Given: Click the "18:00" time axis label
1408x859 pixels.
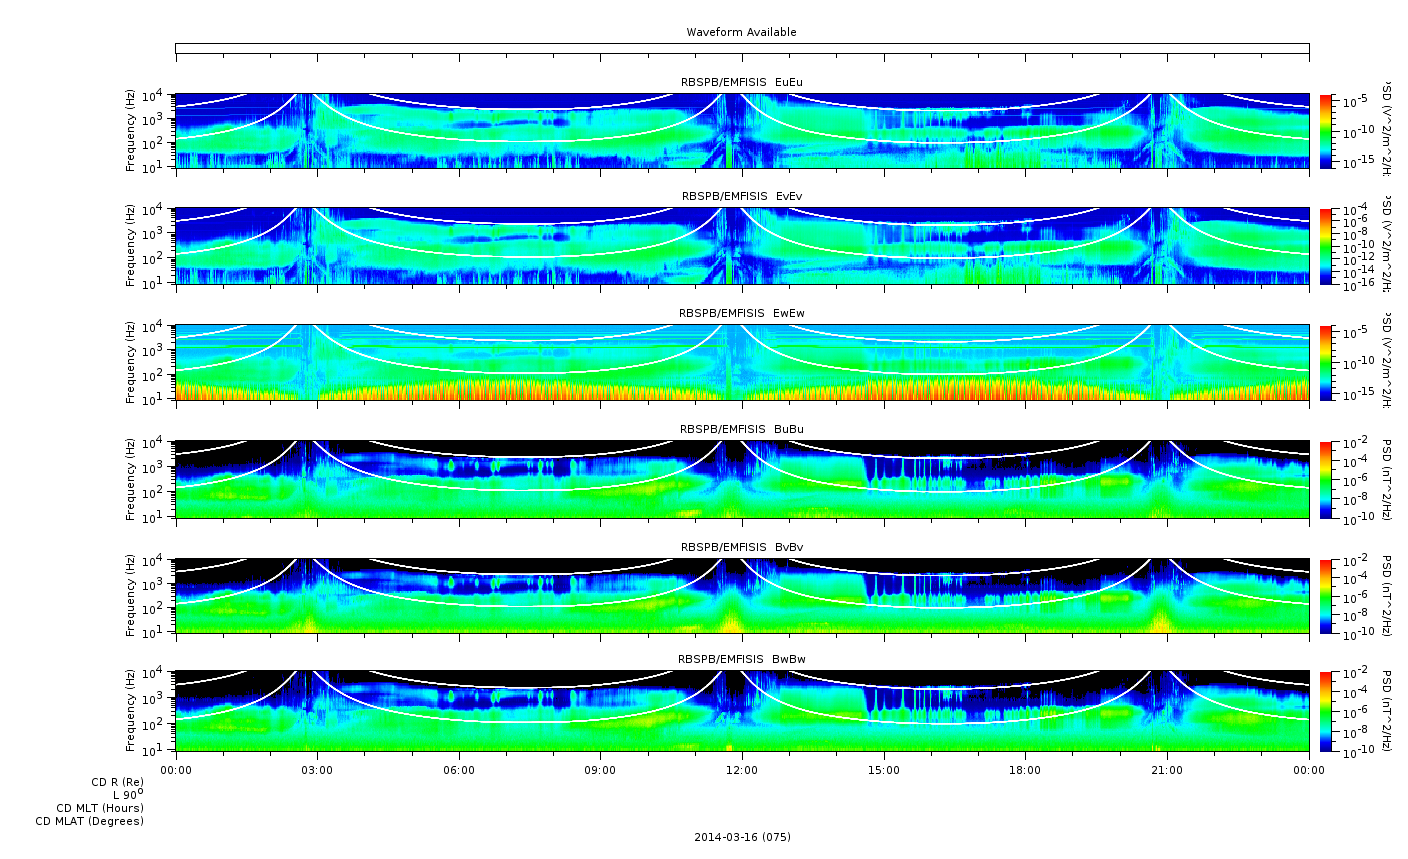Looking at the screenshot, I should click(1025, 770).
